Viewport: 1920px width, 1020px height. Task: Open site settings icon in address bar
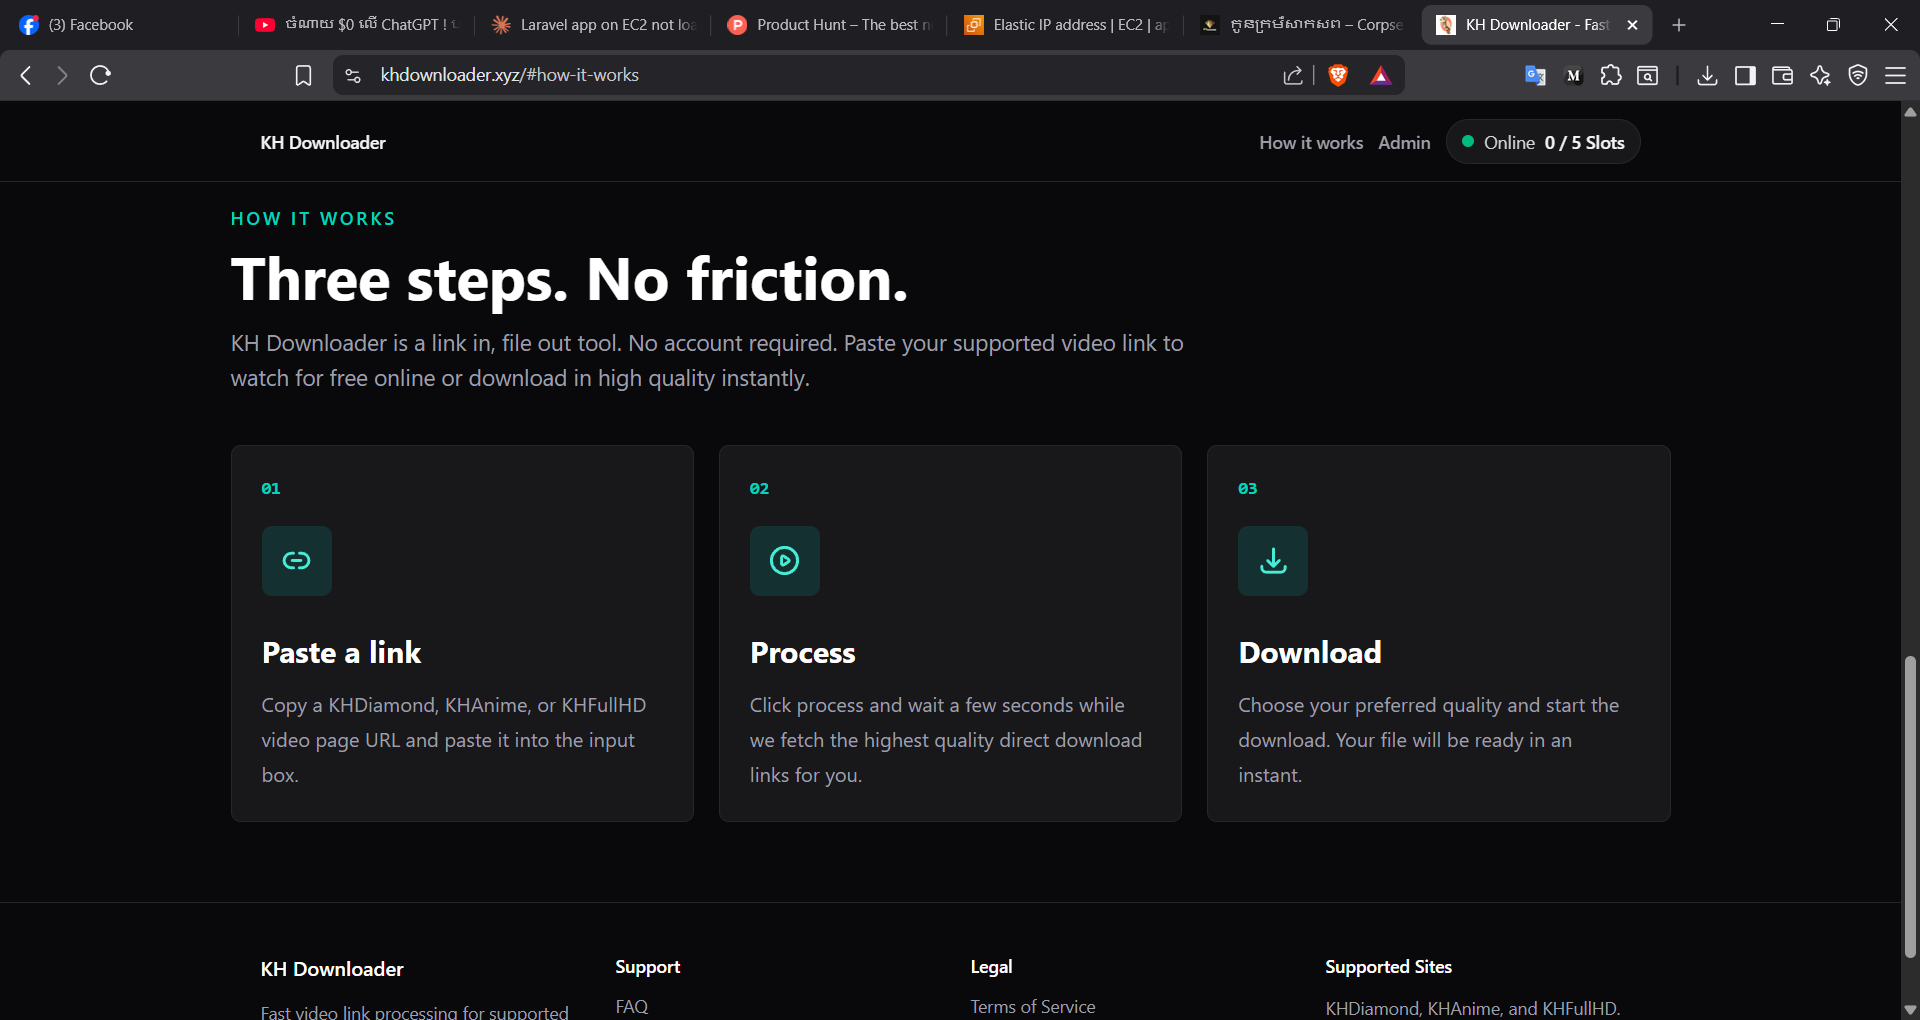pyautogui.click(x=353, y=75)
